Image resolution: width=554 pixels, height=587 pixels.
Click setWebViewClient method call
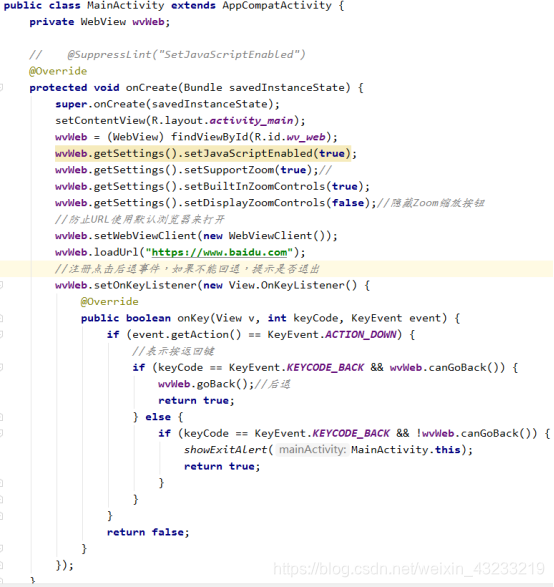[145, 236]
